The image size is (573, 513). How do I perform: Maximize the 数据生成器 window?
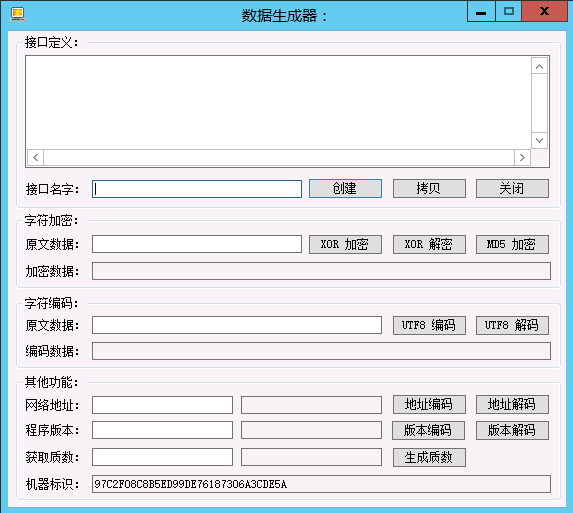(508, 11)
